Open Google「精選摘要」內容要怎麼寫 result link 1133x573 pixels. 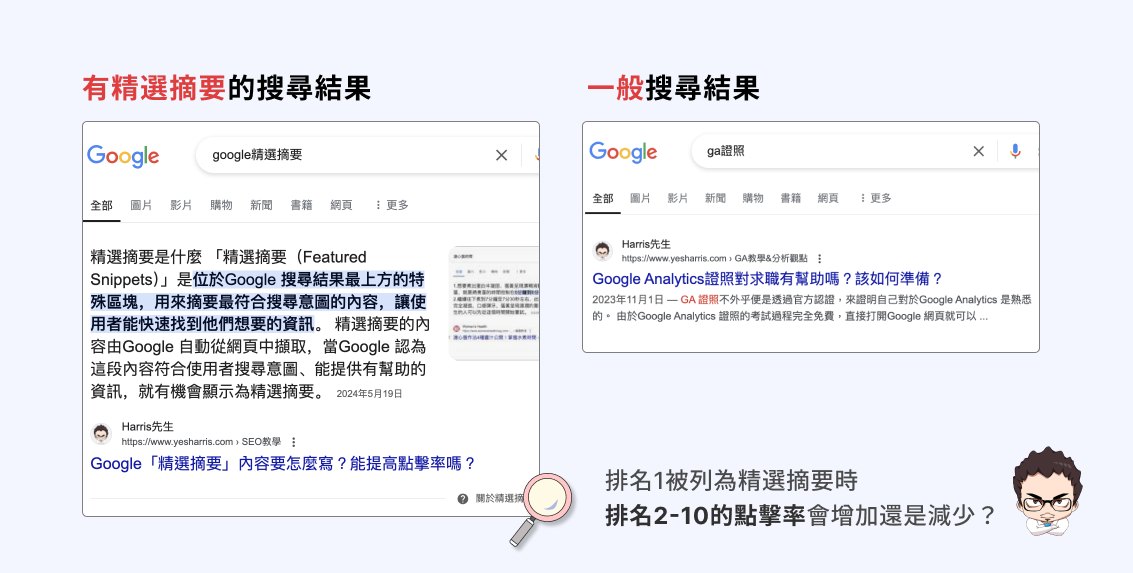(x=283, y=463)
